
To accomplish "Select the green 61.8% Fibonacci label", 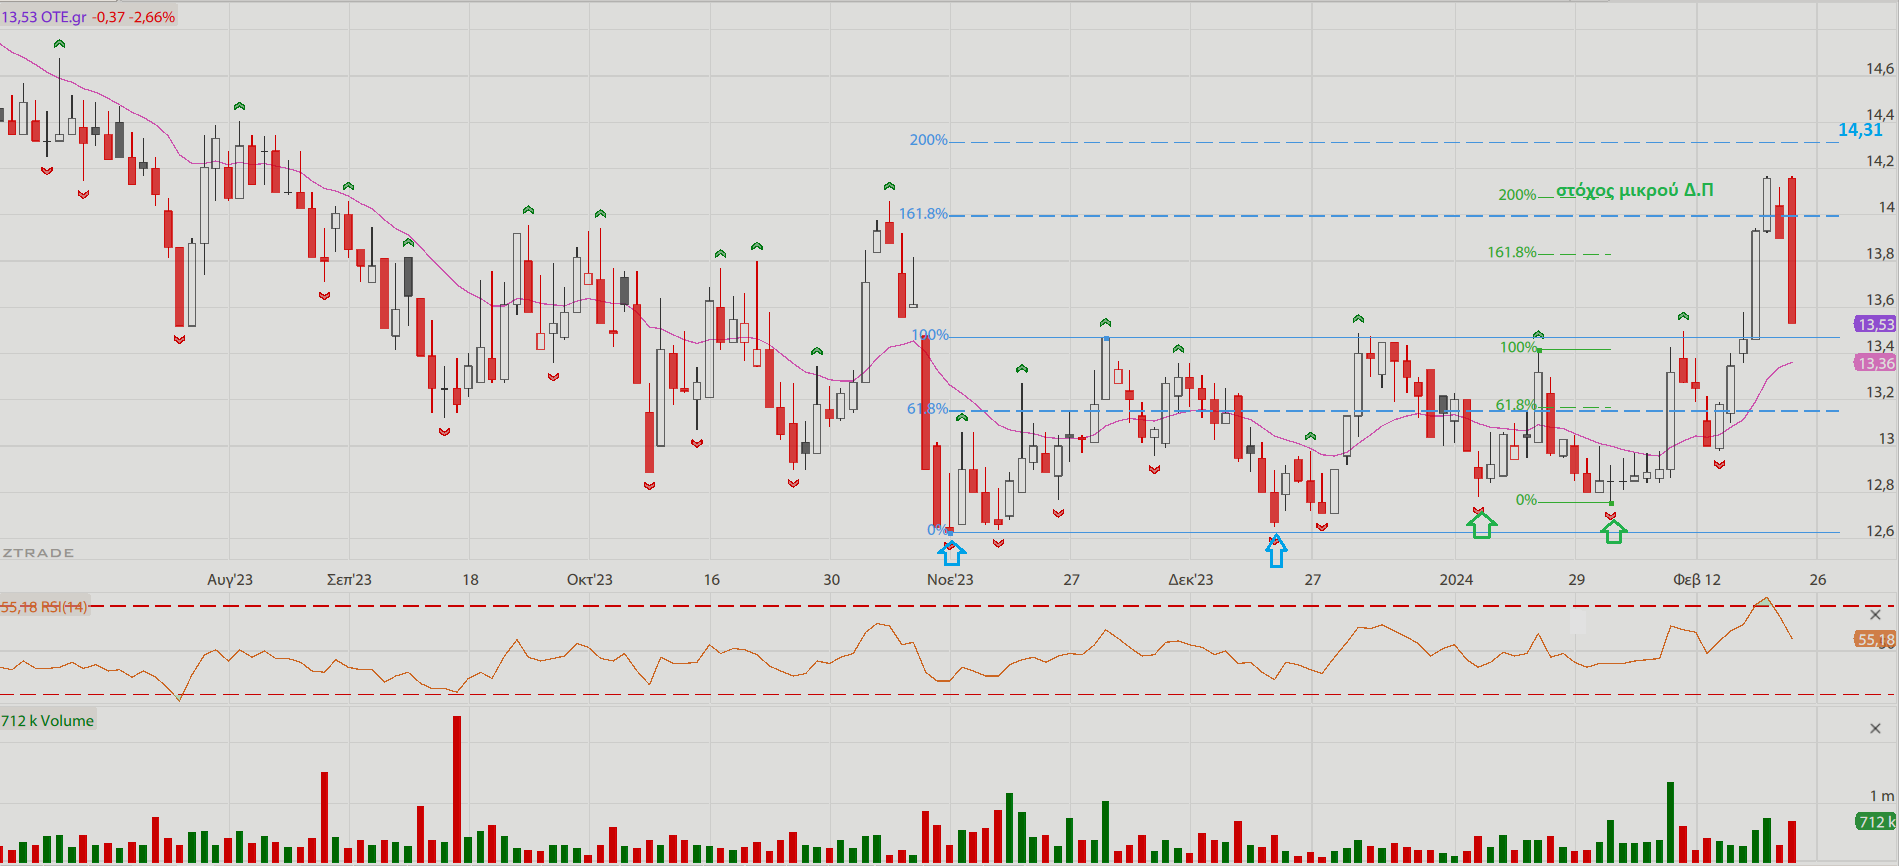I will pos(1516,405).
